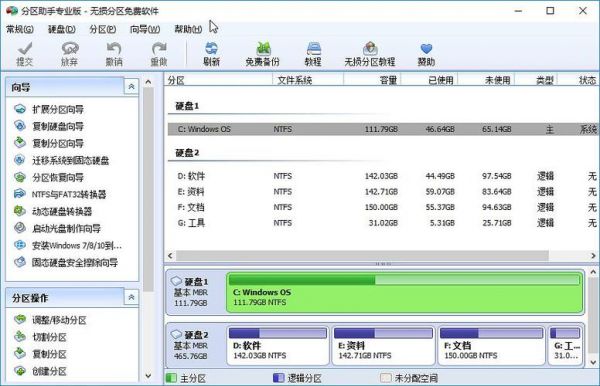Select the C: Windows OS row in list

(383, 129)
